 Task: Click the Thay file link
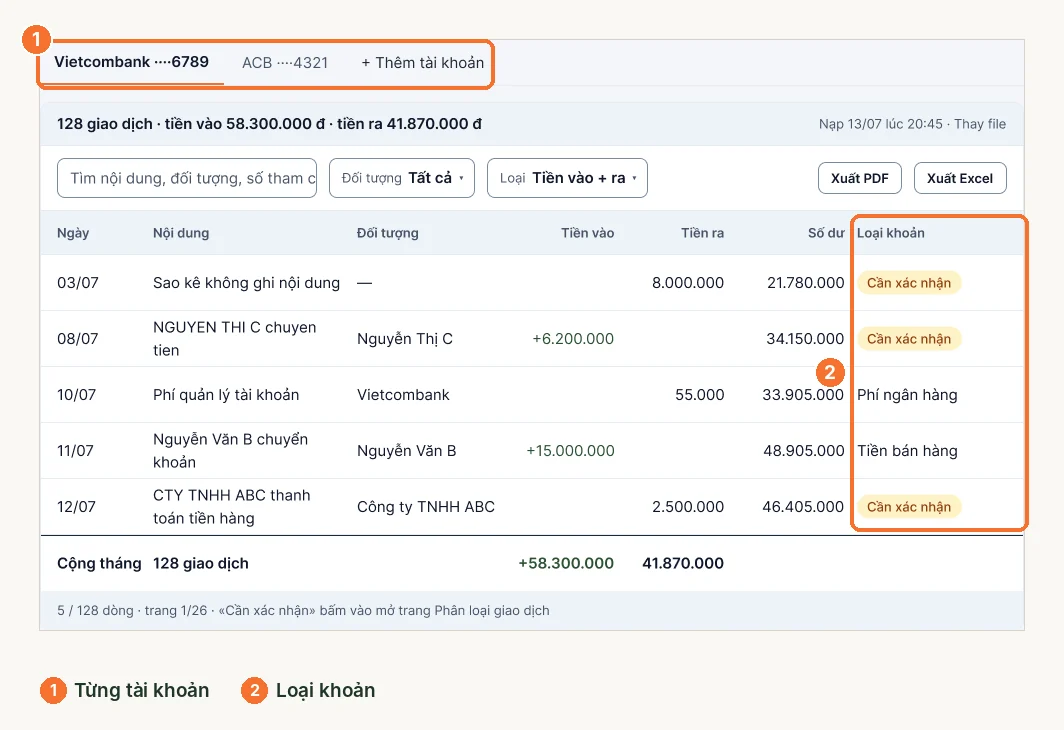(x=980, y=124)
